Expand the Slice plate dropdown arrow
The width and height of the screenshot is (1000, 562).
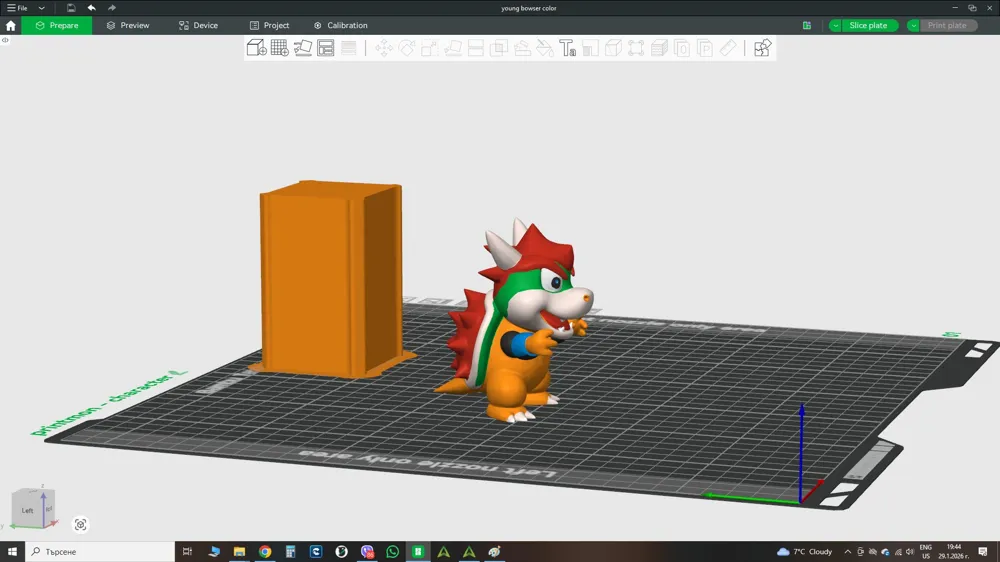pyautogui.click(x=835, y=26)
